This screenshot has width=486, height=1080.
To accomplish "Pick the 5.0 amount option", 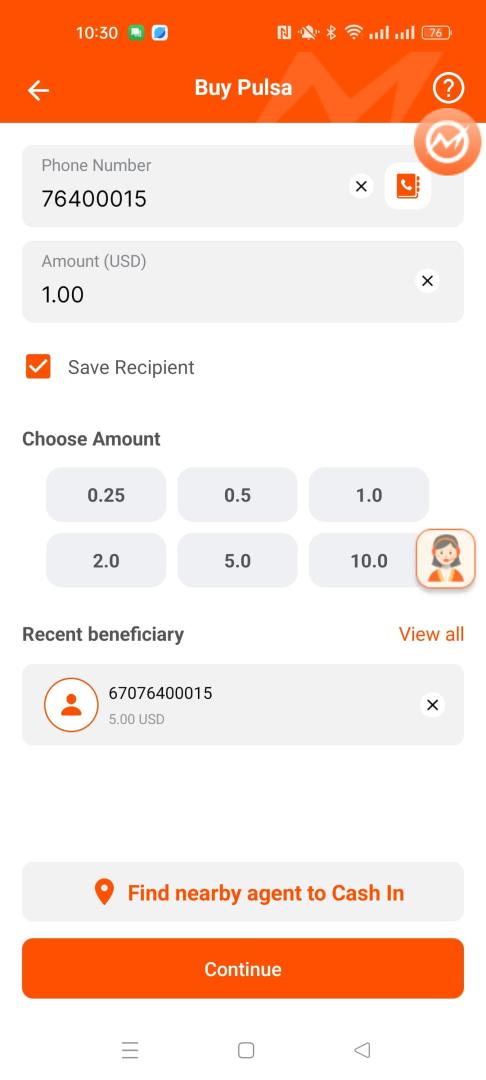I will pyautogui.click(x=237, y=561).
